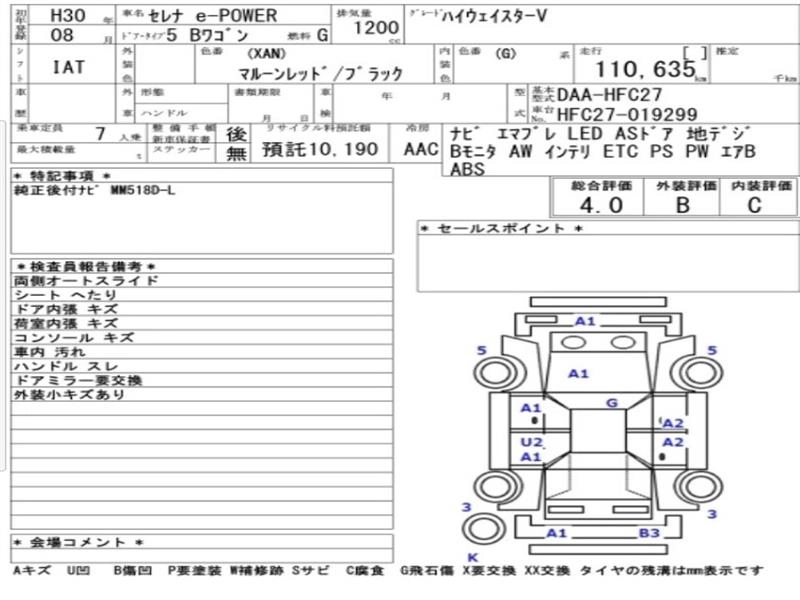800x600 pixels.
Task: Select the seating capacity value "7"
Action: tap(101, 134)
